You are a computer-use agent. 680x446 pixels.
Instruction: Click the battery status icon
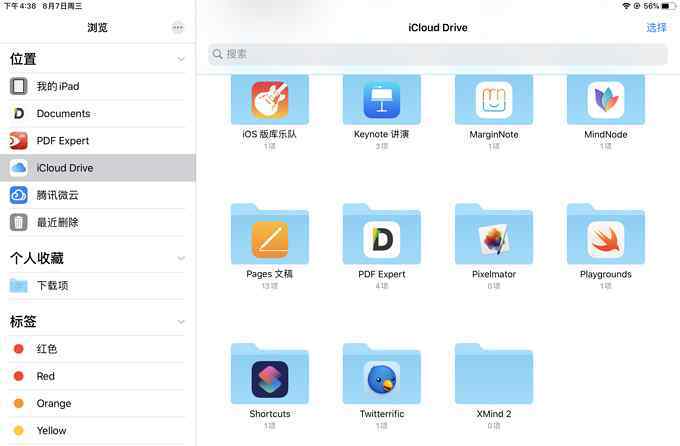pyautogui.click(x=668, y=6)
